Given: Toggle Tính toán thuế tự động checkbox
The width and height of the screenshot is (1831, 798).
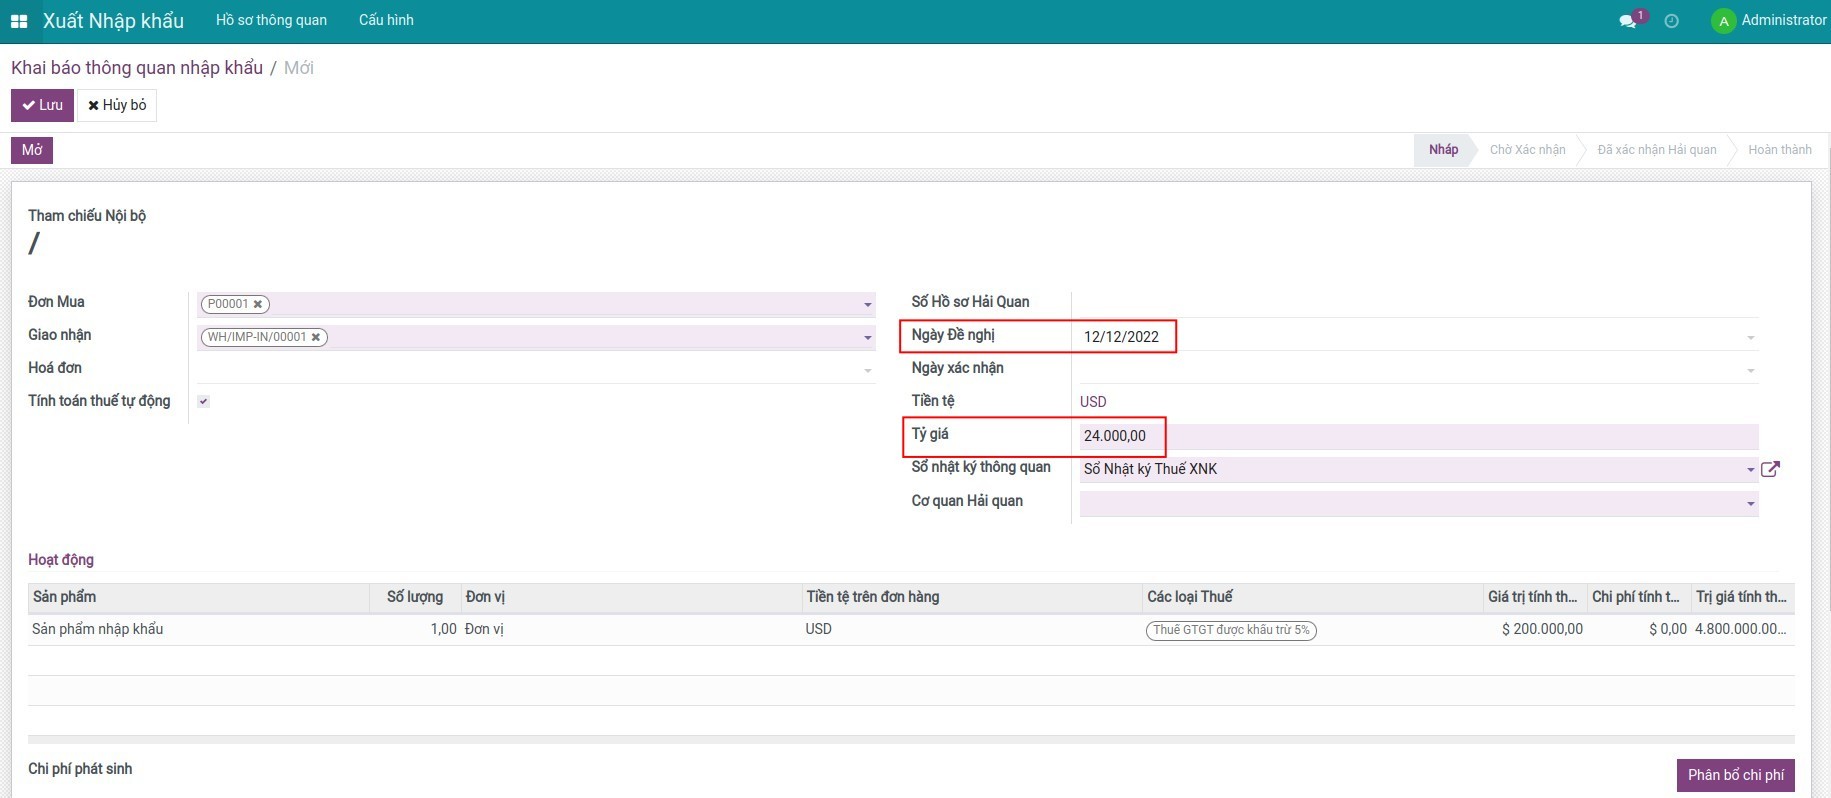Looking at the screenshot, I should (204, 401).
